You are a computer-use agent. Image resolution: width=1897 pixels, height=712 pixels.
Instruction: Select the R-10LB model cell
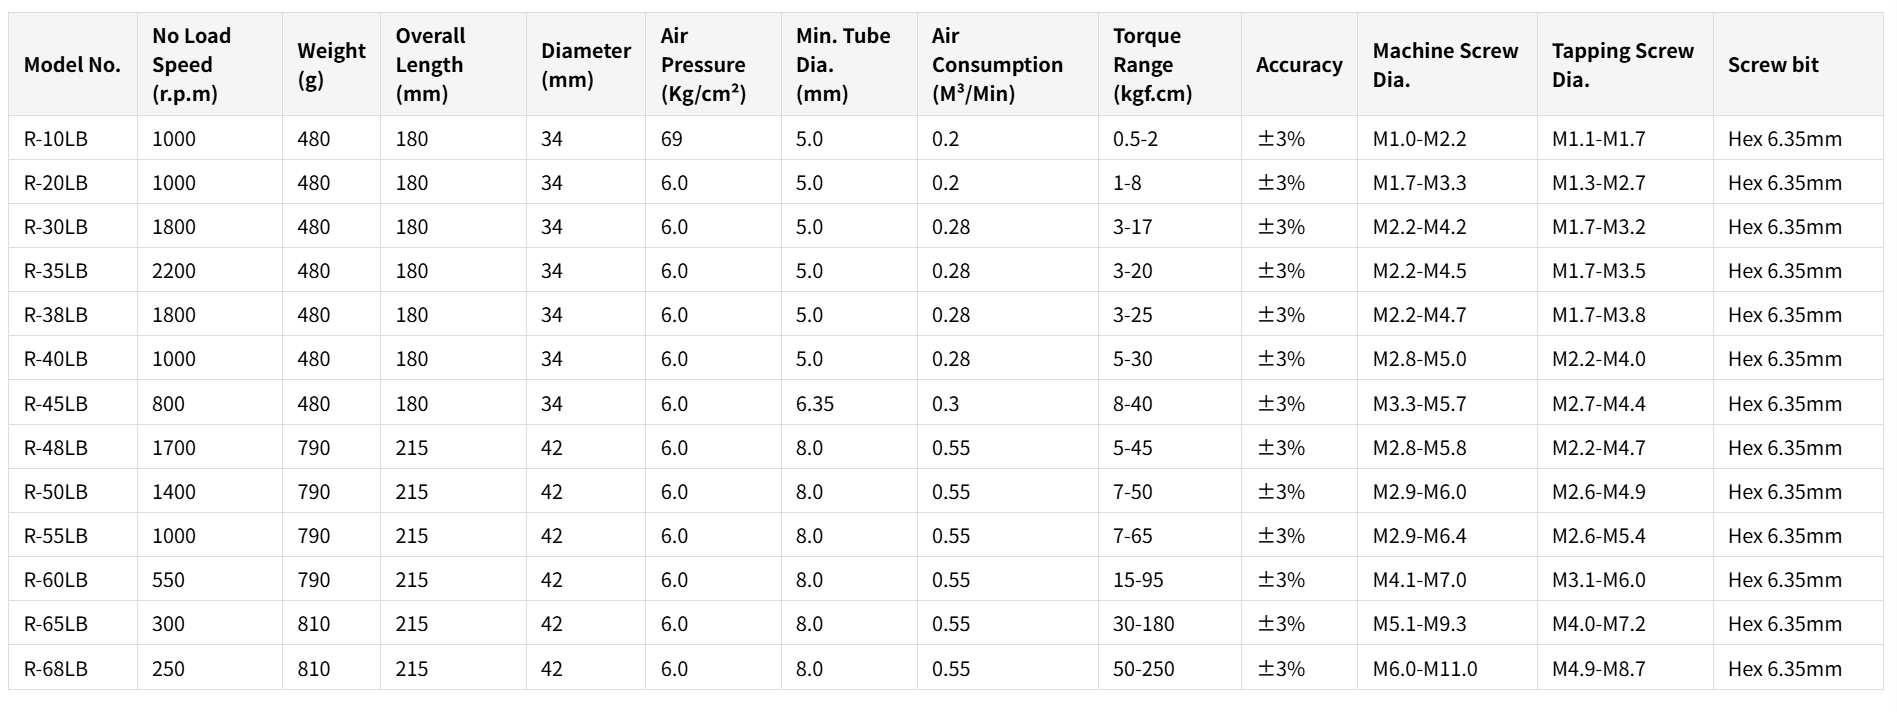56,139
